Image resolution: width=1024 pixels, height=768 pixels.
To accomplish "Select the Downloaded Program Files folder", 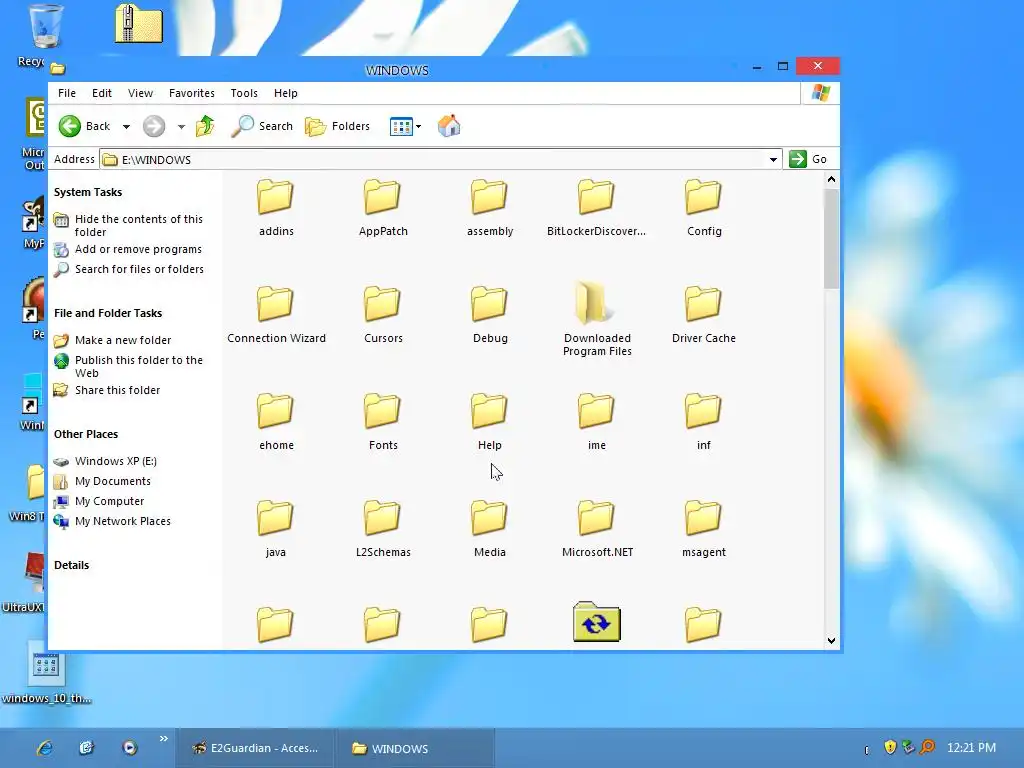I will [597, 320].
